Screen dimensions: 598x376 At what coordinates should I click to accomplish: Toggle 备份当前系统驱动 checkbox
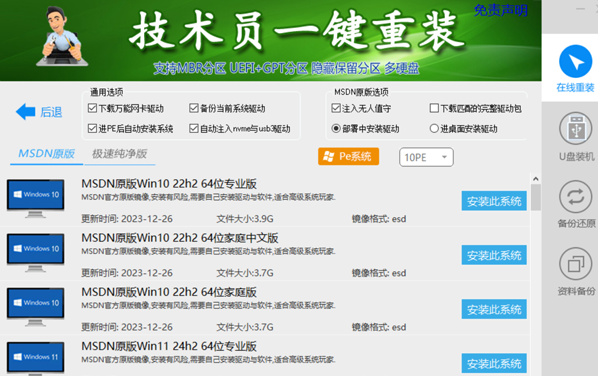coord(194,108)
